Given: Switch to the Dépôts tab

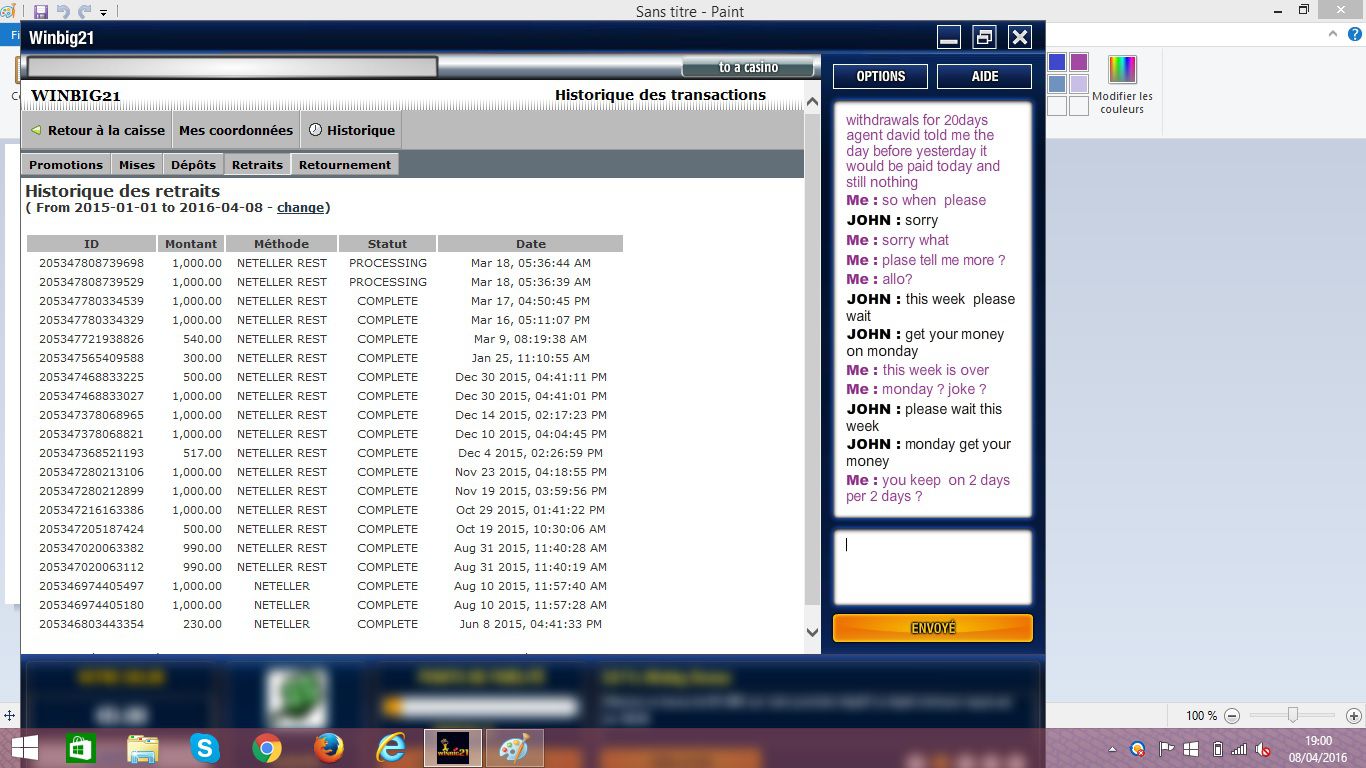Looking at the screenshot, I should 193,165.
